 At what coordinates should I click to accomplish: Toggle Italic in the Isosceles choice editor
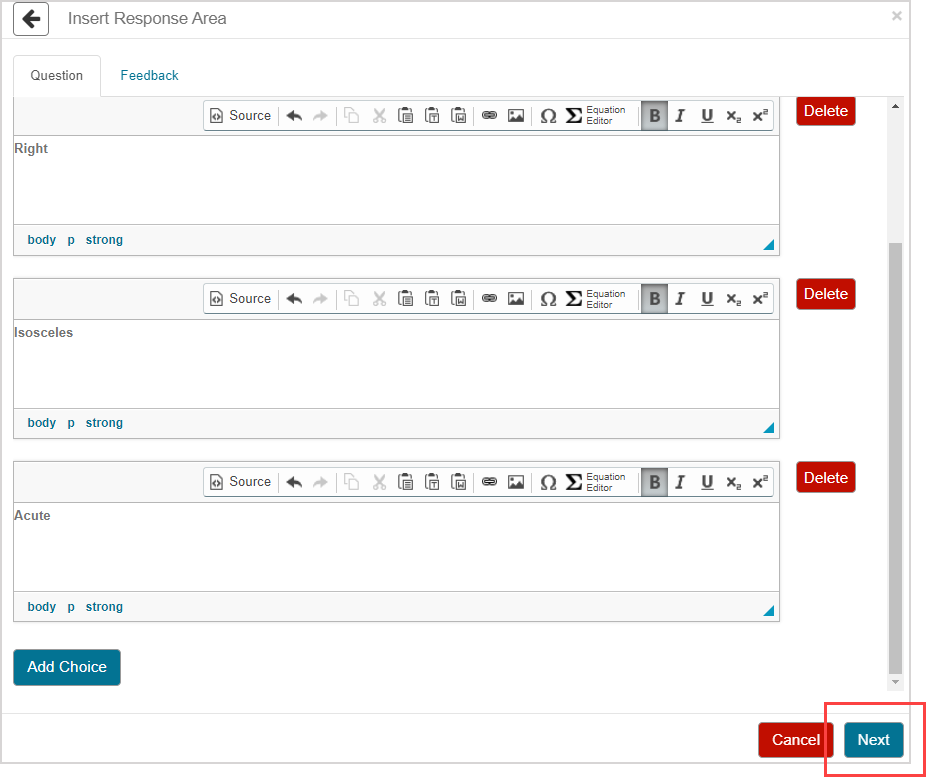tap(680, 298)
